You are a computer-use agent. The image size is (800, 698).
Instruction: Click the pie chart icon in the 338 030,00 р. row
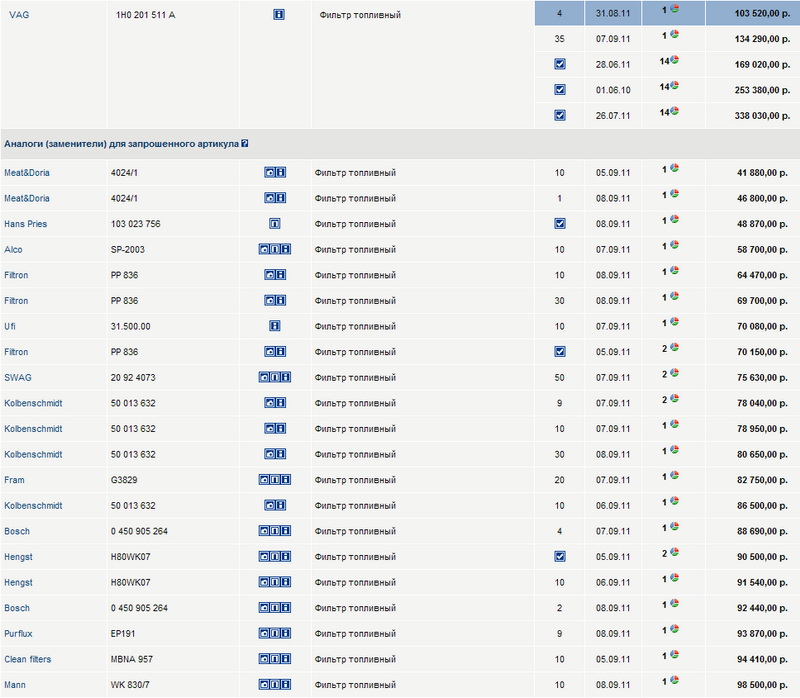tap(674, 111)
